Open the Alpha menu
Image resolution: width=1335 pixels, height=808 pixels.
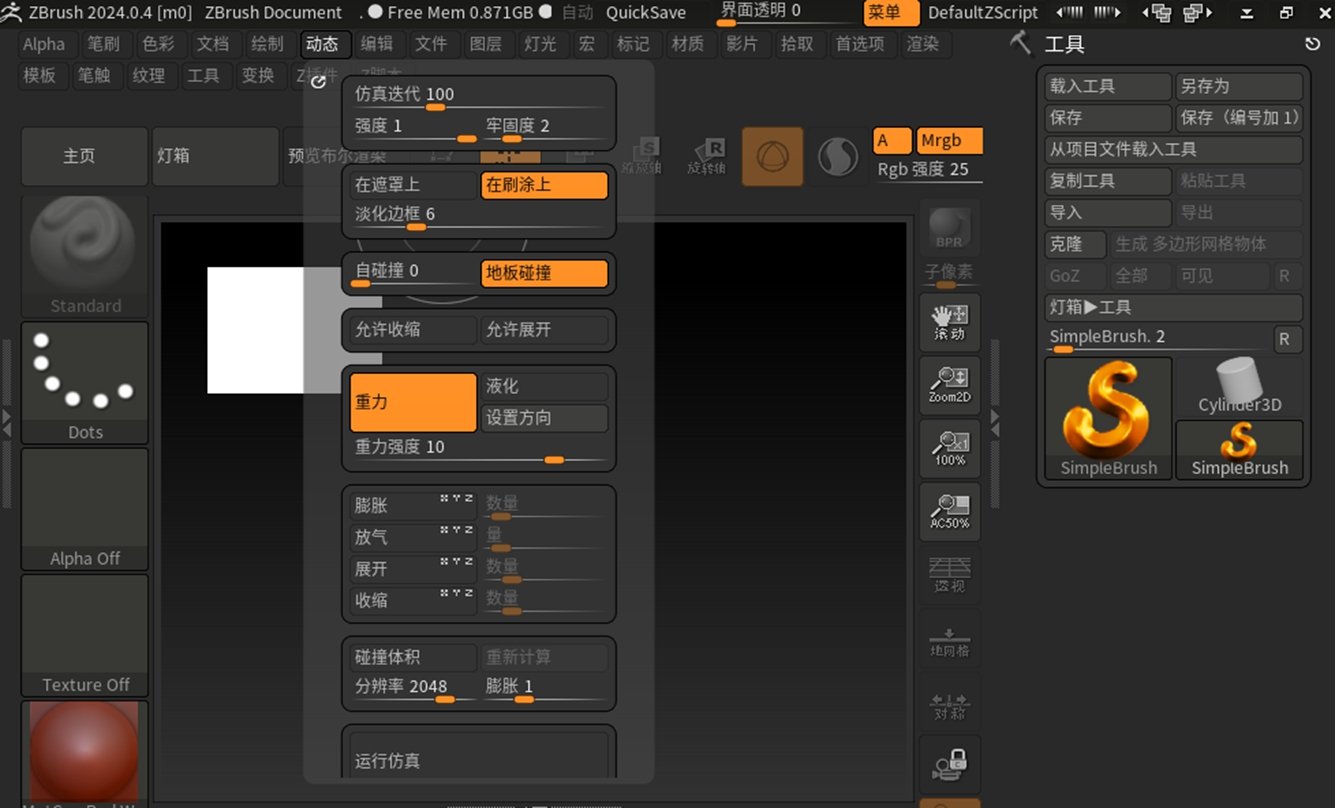click(x=44, y=44)
